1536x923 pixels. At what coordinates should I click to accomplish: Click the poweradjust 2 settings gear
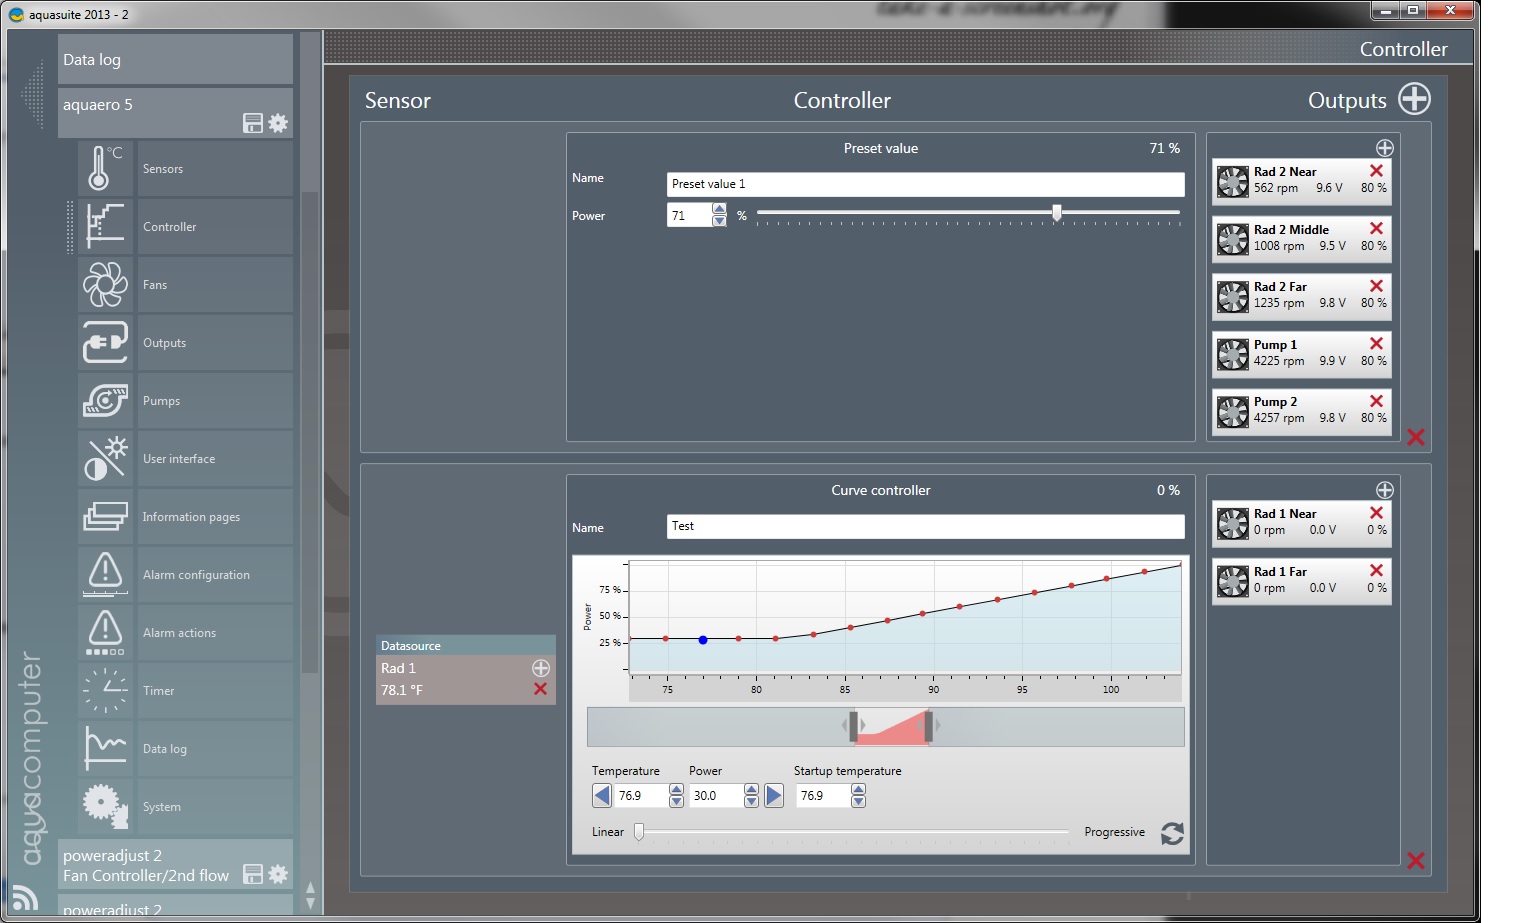(x=278, y=874)
